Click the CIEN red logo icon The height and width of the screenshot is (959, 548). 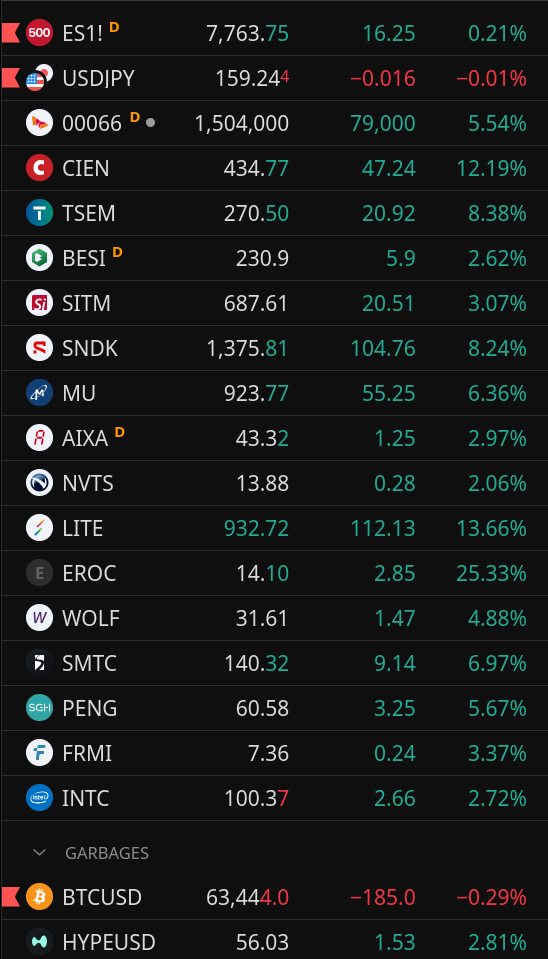pos(39,168)
